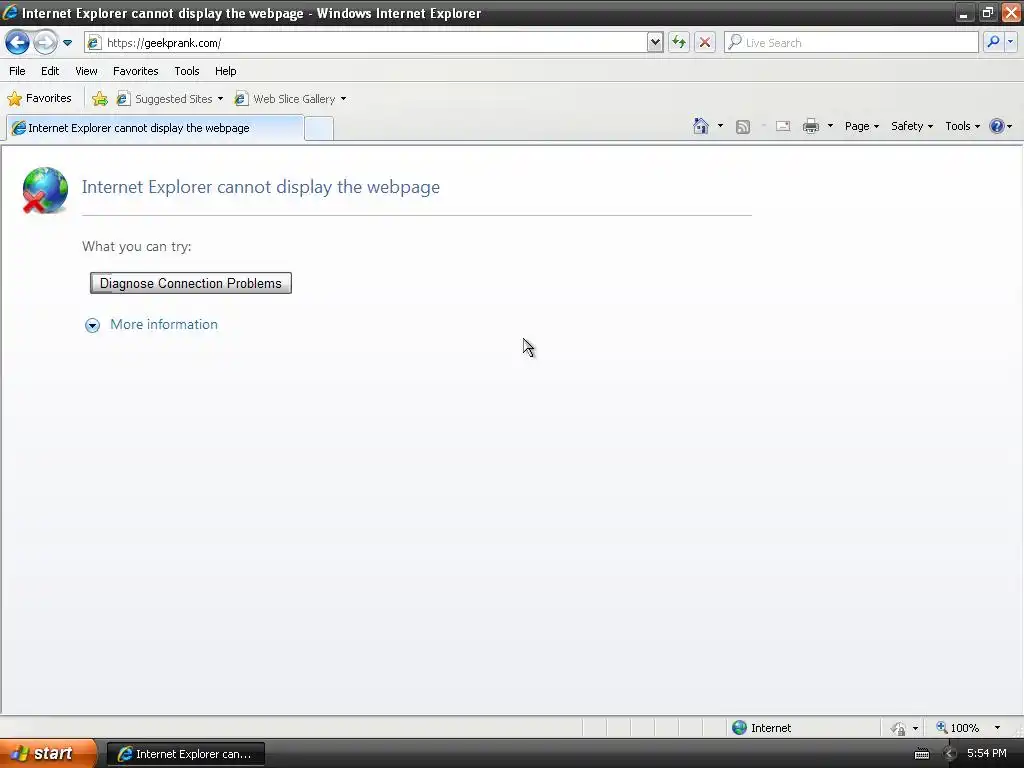Click the Add to Favorites Bar icon

tap(99, 99)
